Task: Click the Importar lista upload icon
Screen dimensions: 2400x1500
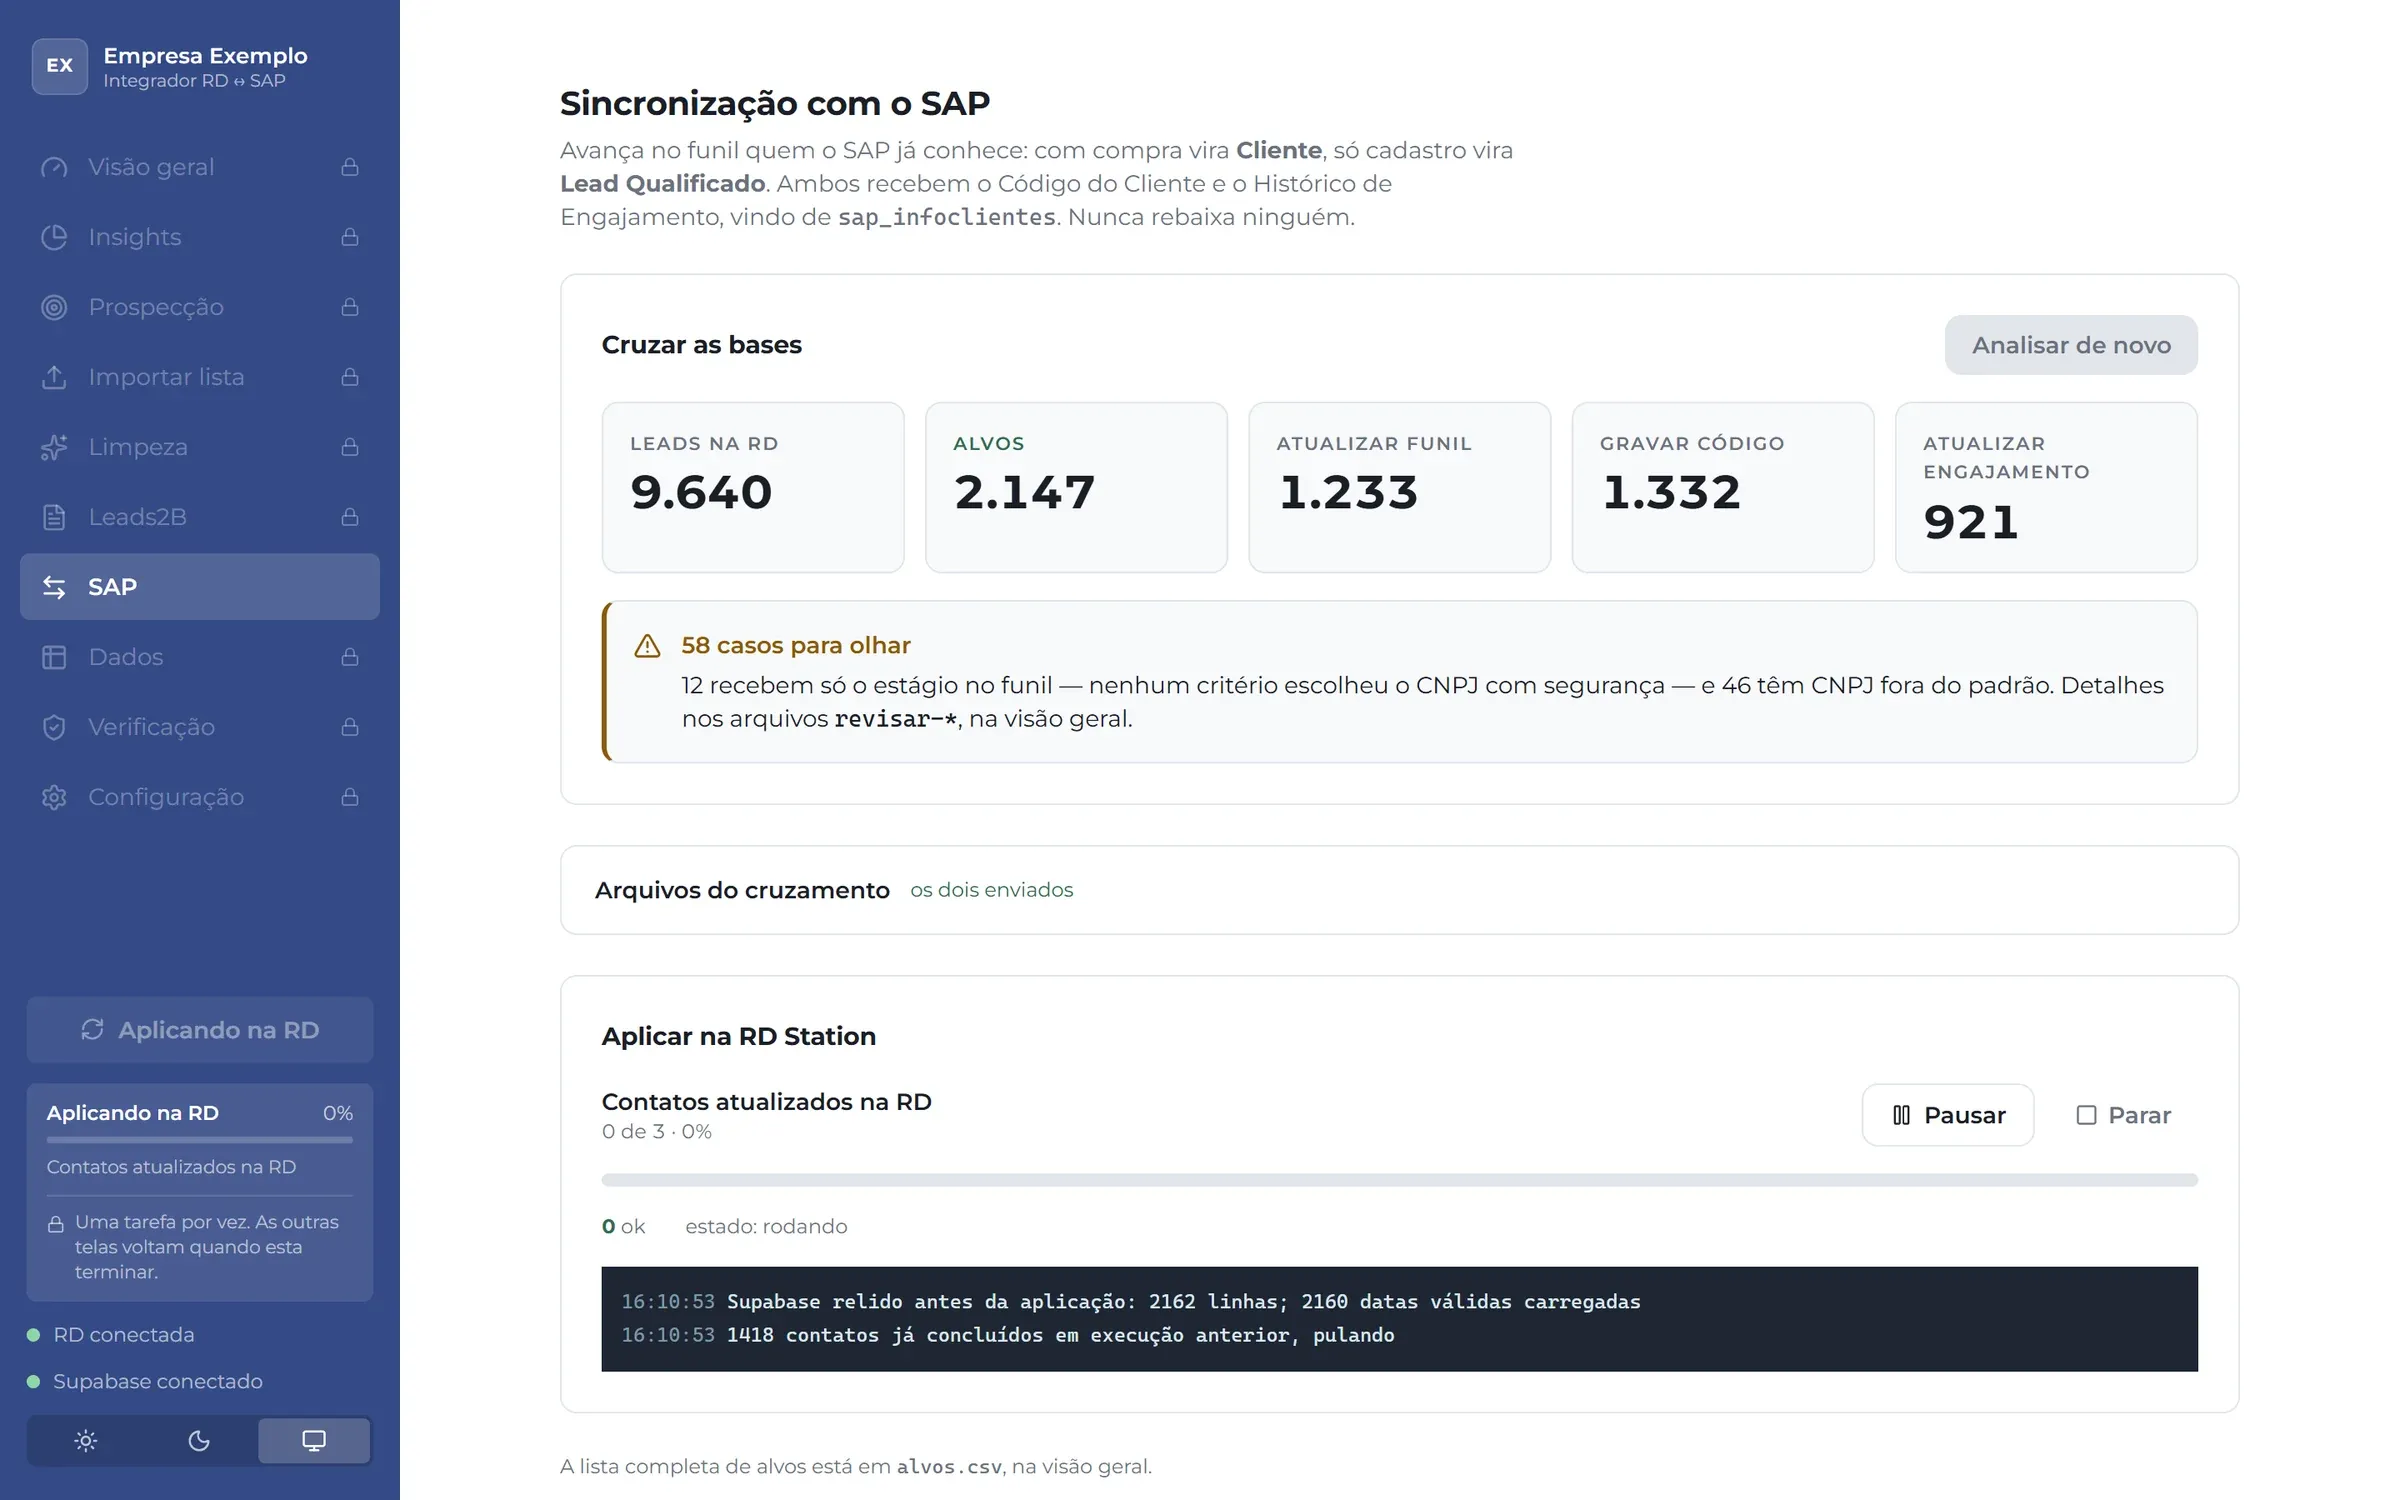Action: (x=54, y=377)
